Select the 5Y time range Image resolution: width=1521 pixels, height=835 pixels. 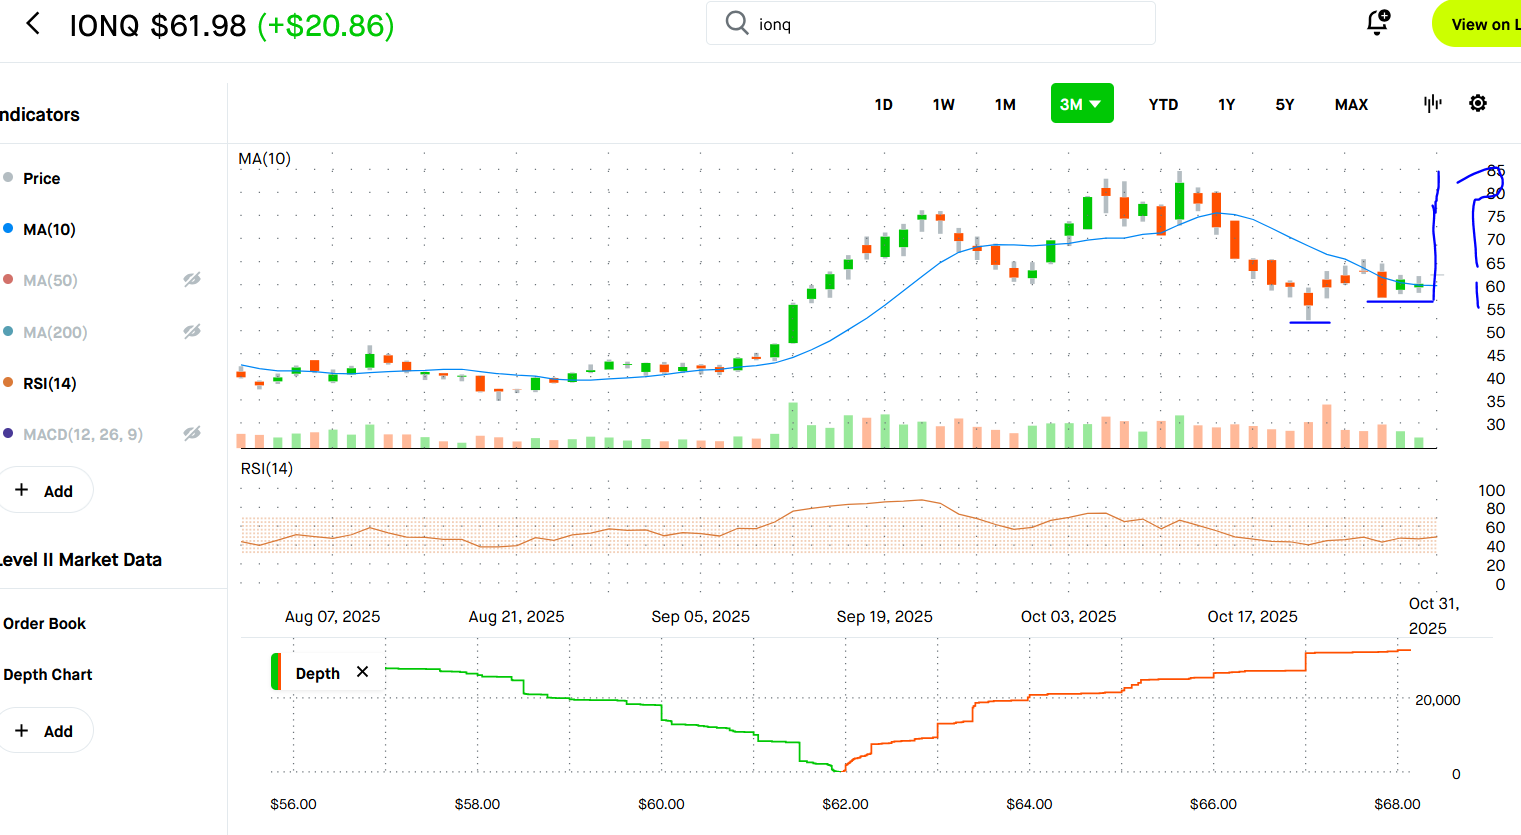[1285, 104]
